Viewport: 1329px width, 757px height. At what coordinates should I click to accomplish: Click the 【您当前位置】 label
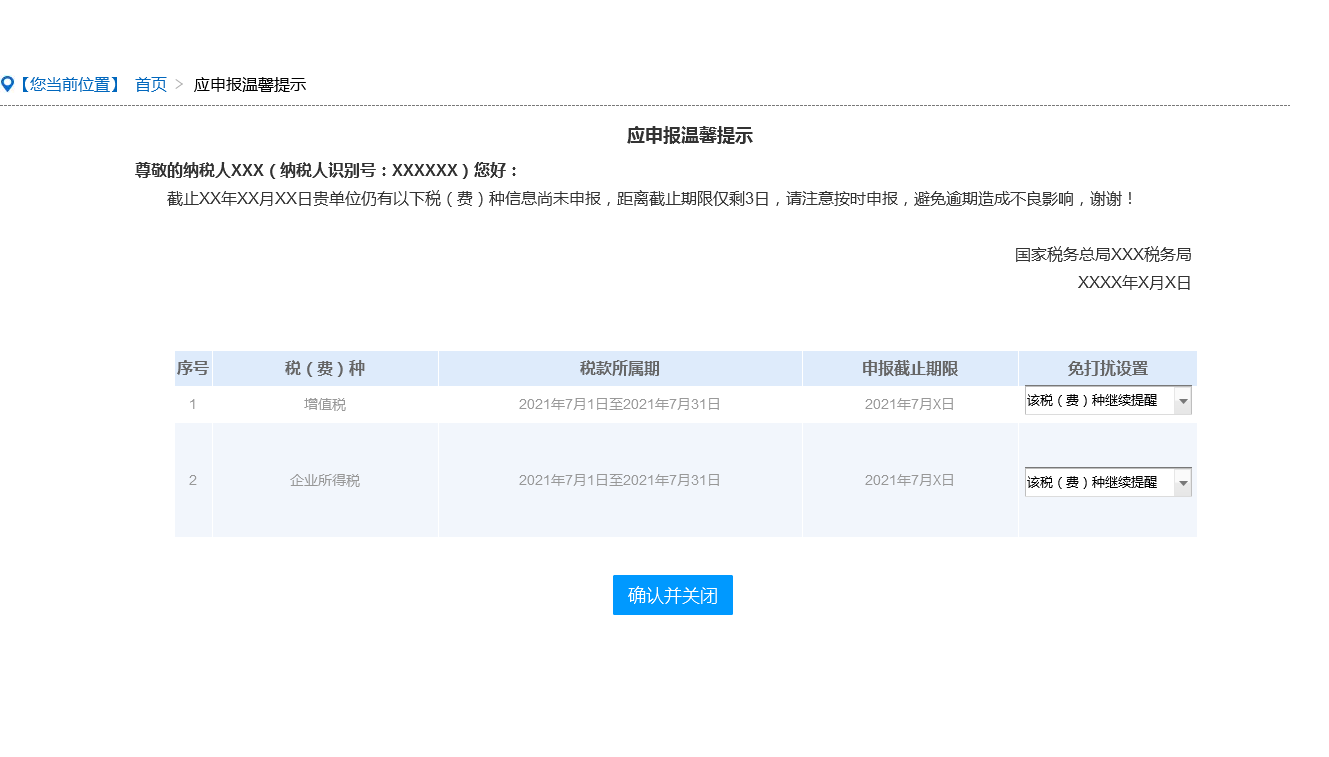69,85
